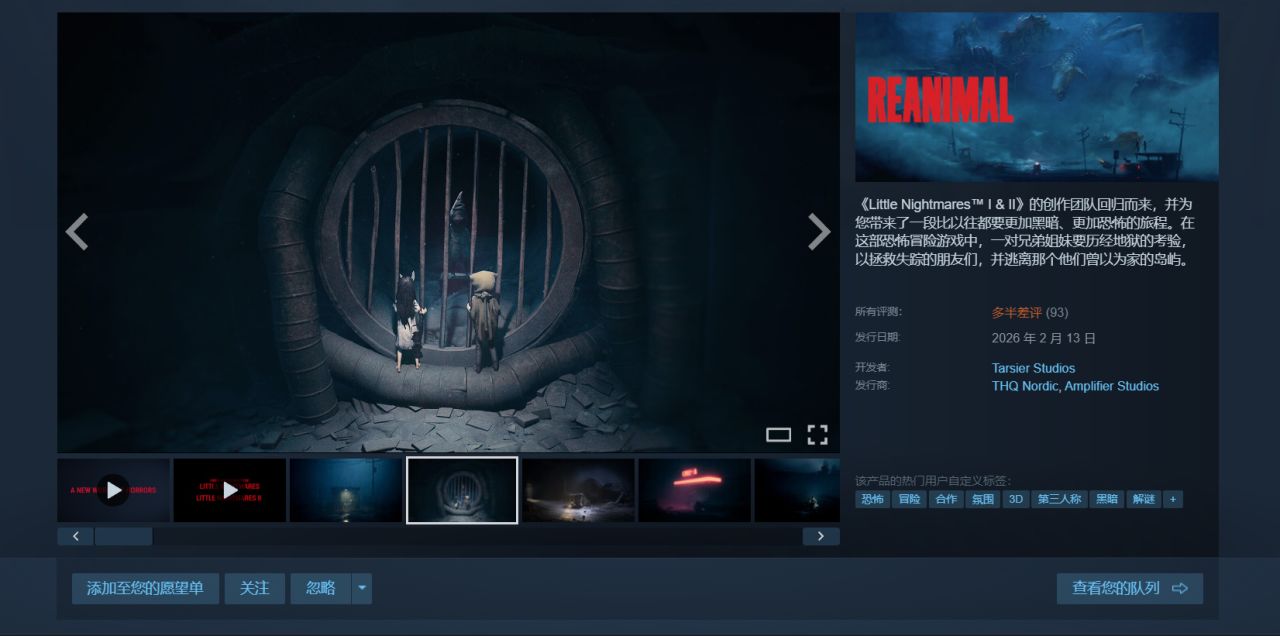1280x636 pixels.
Task: Click the thumbnail strip right scroll arrow
Action: [821, 536]
